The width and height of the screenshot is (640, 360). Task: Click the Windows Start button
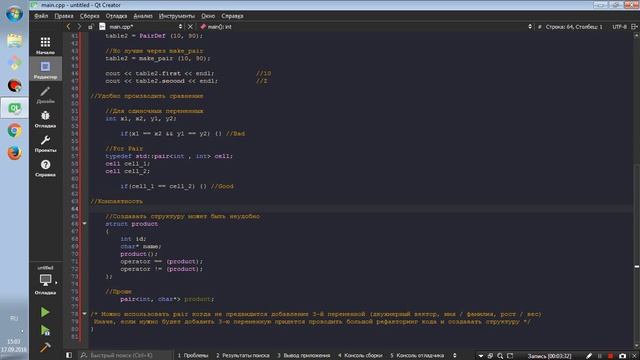coord(14,14)
